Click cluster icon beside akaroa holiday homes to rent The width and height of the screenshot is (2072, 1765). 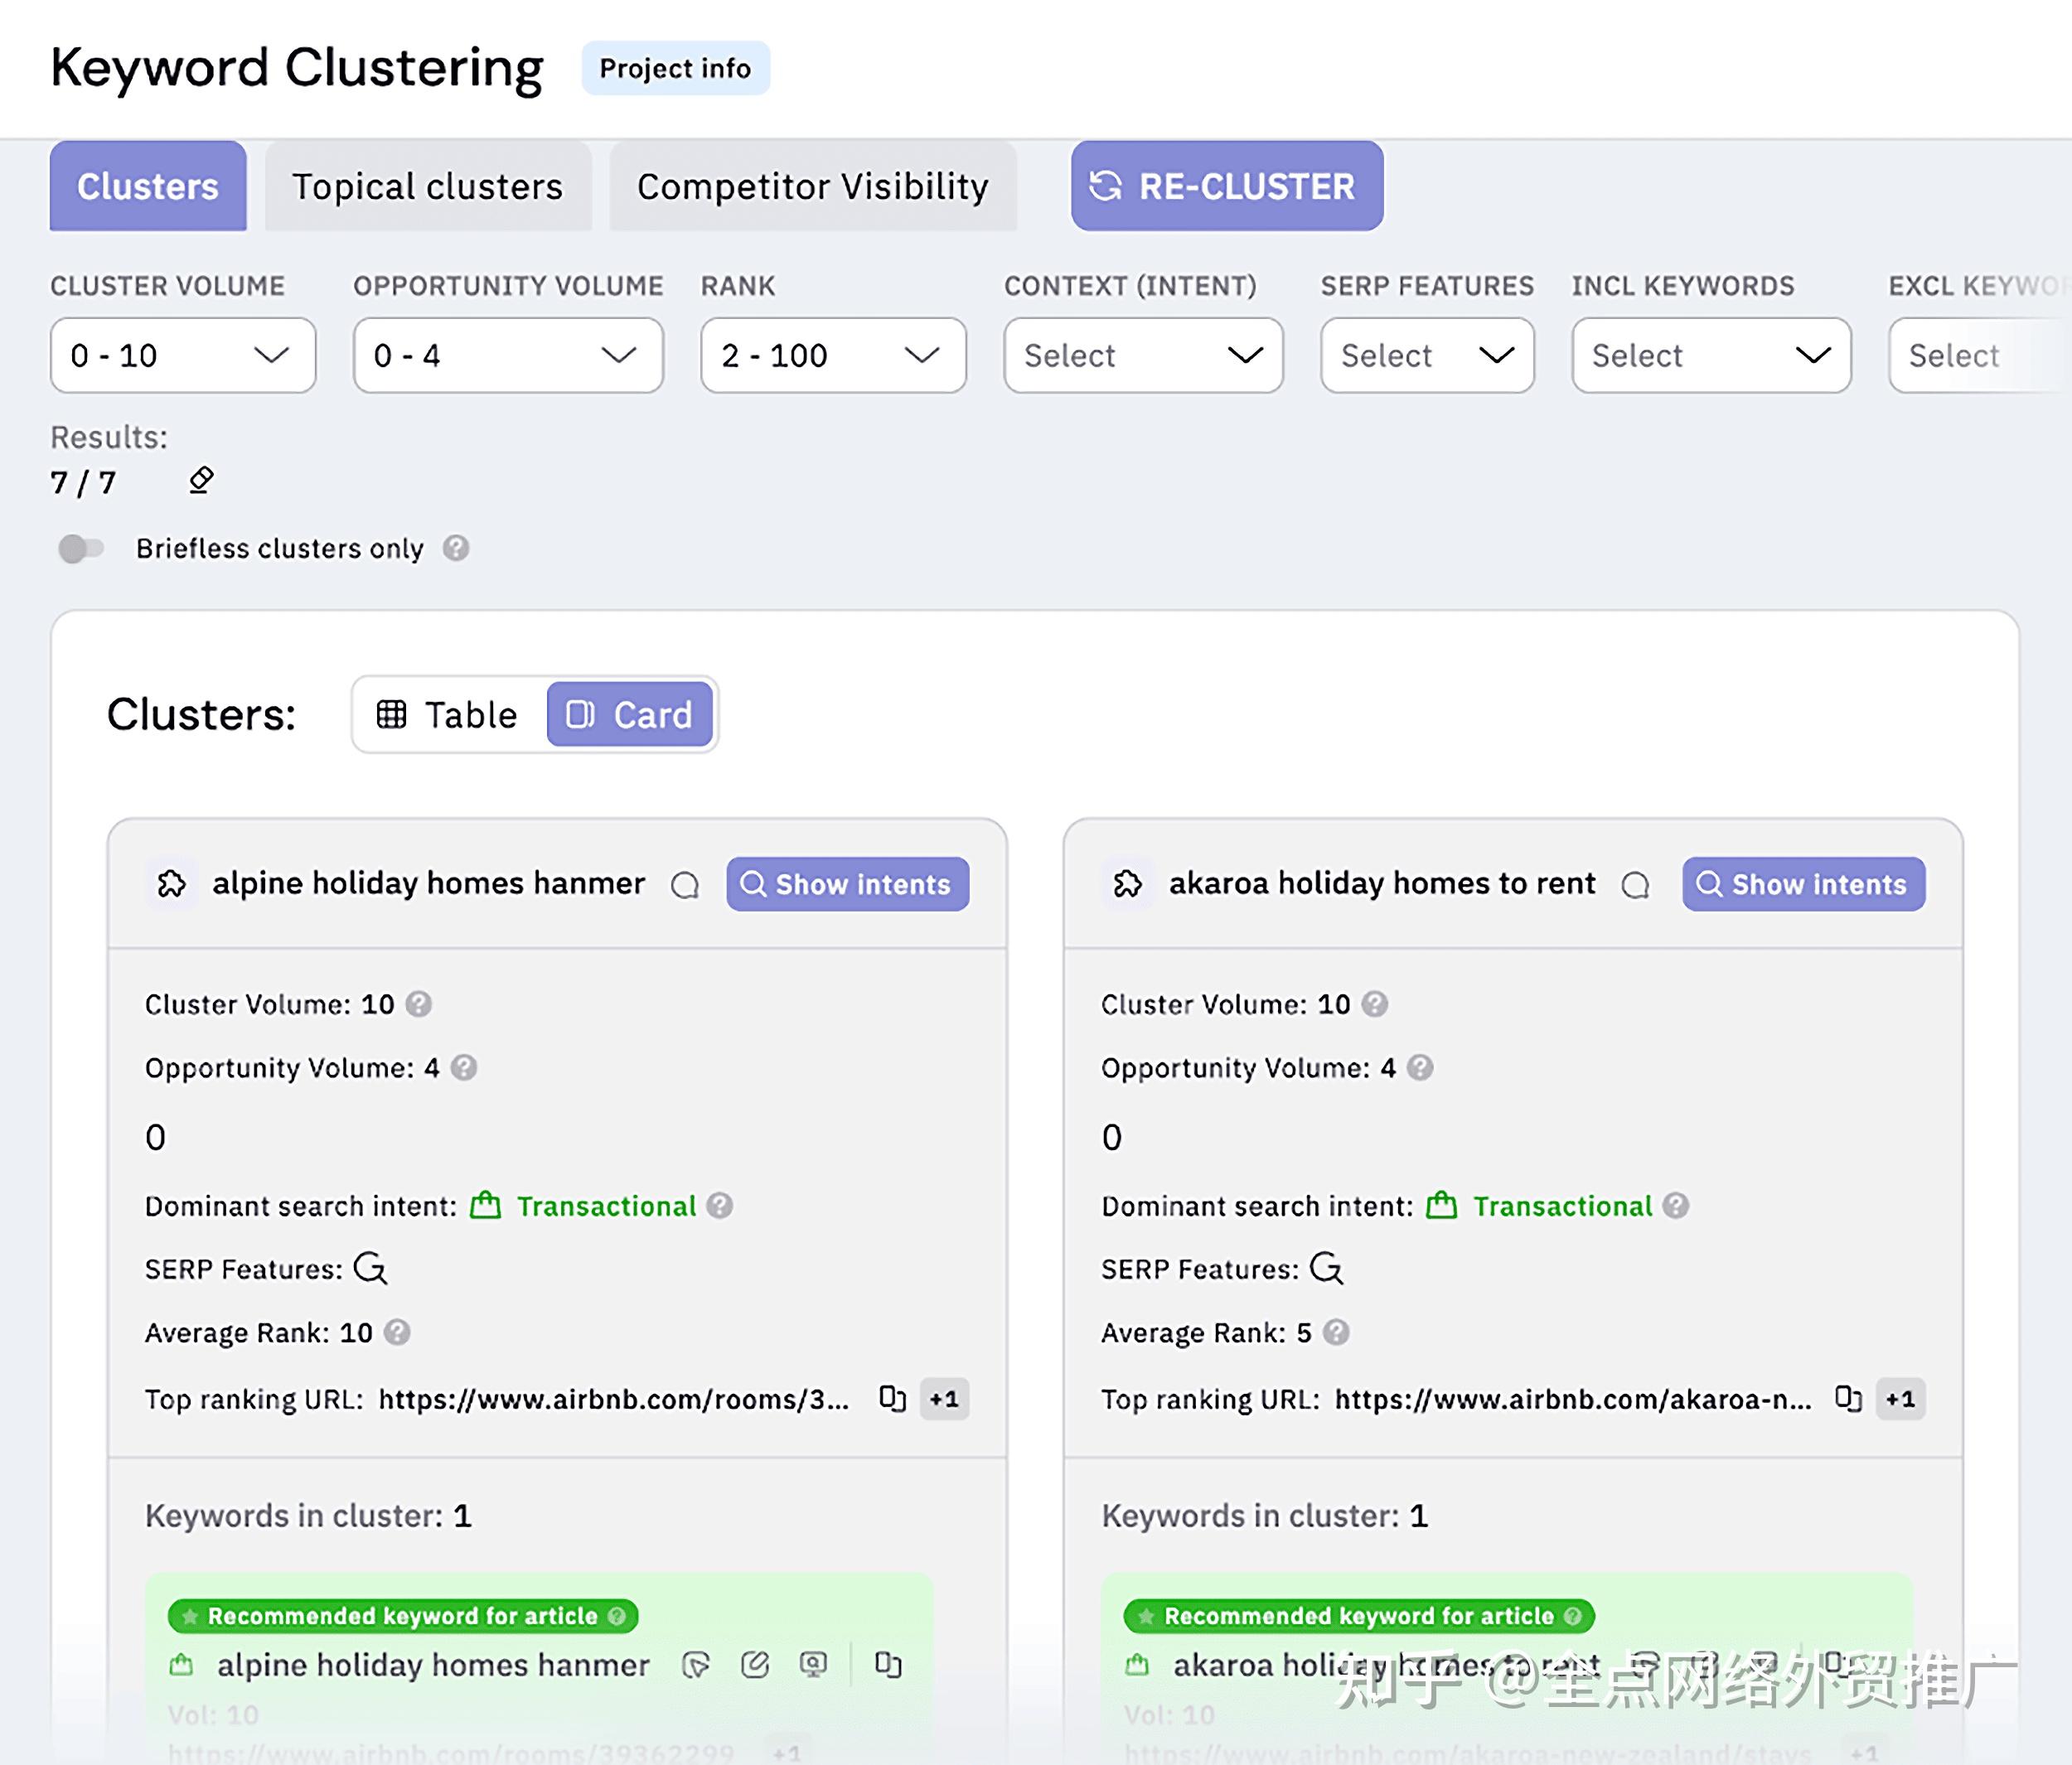coord(1128,883)
